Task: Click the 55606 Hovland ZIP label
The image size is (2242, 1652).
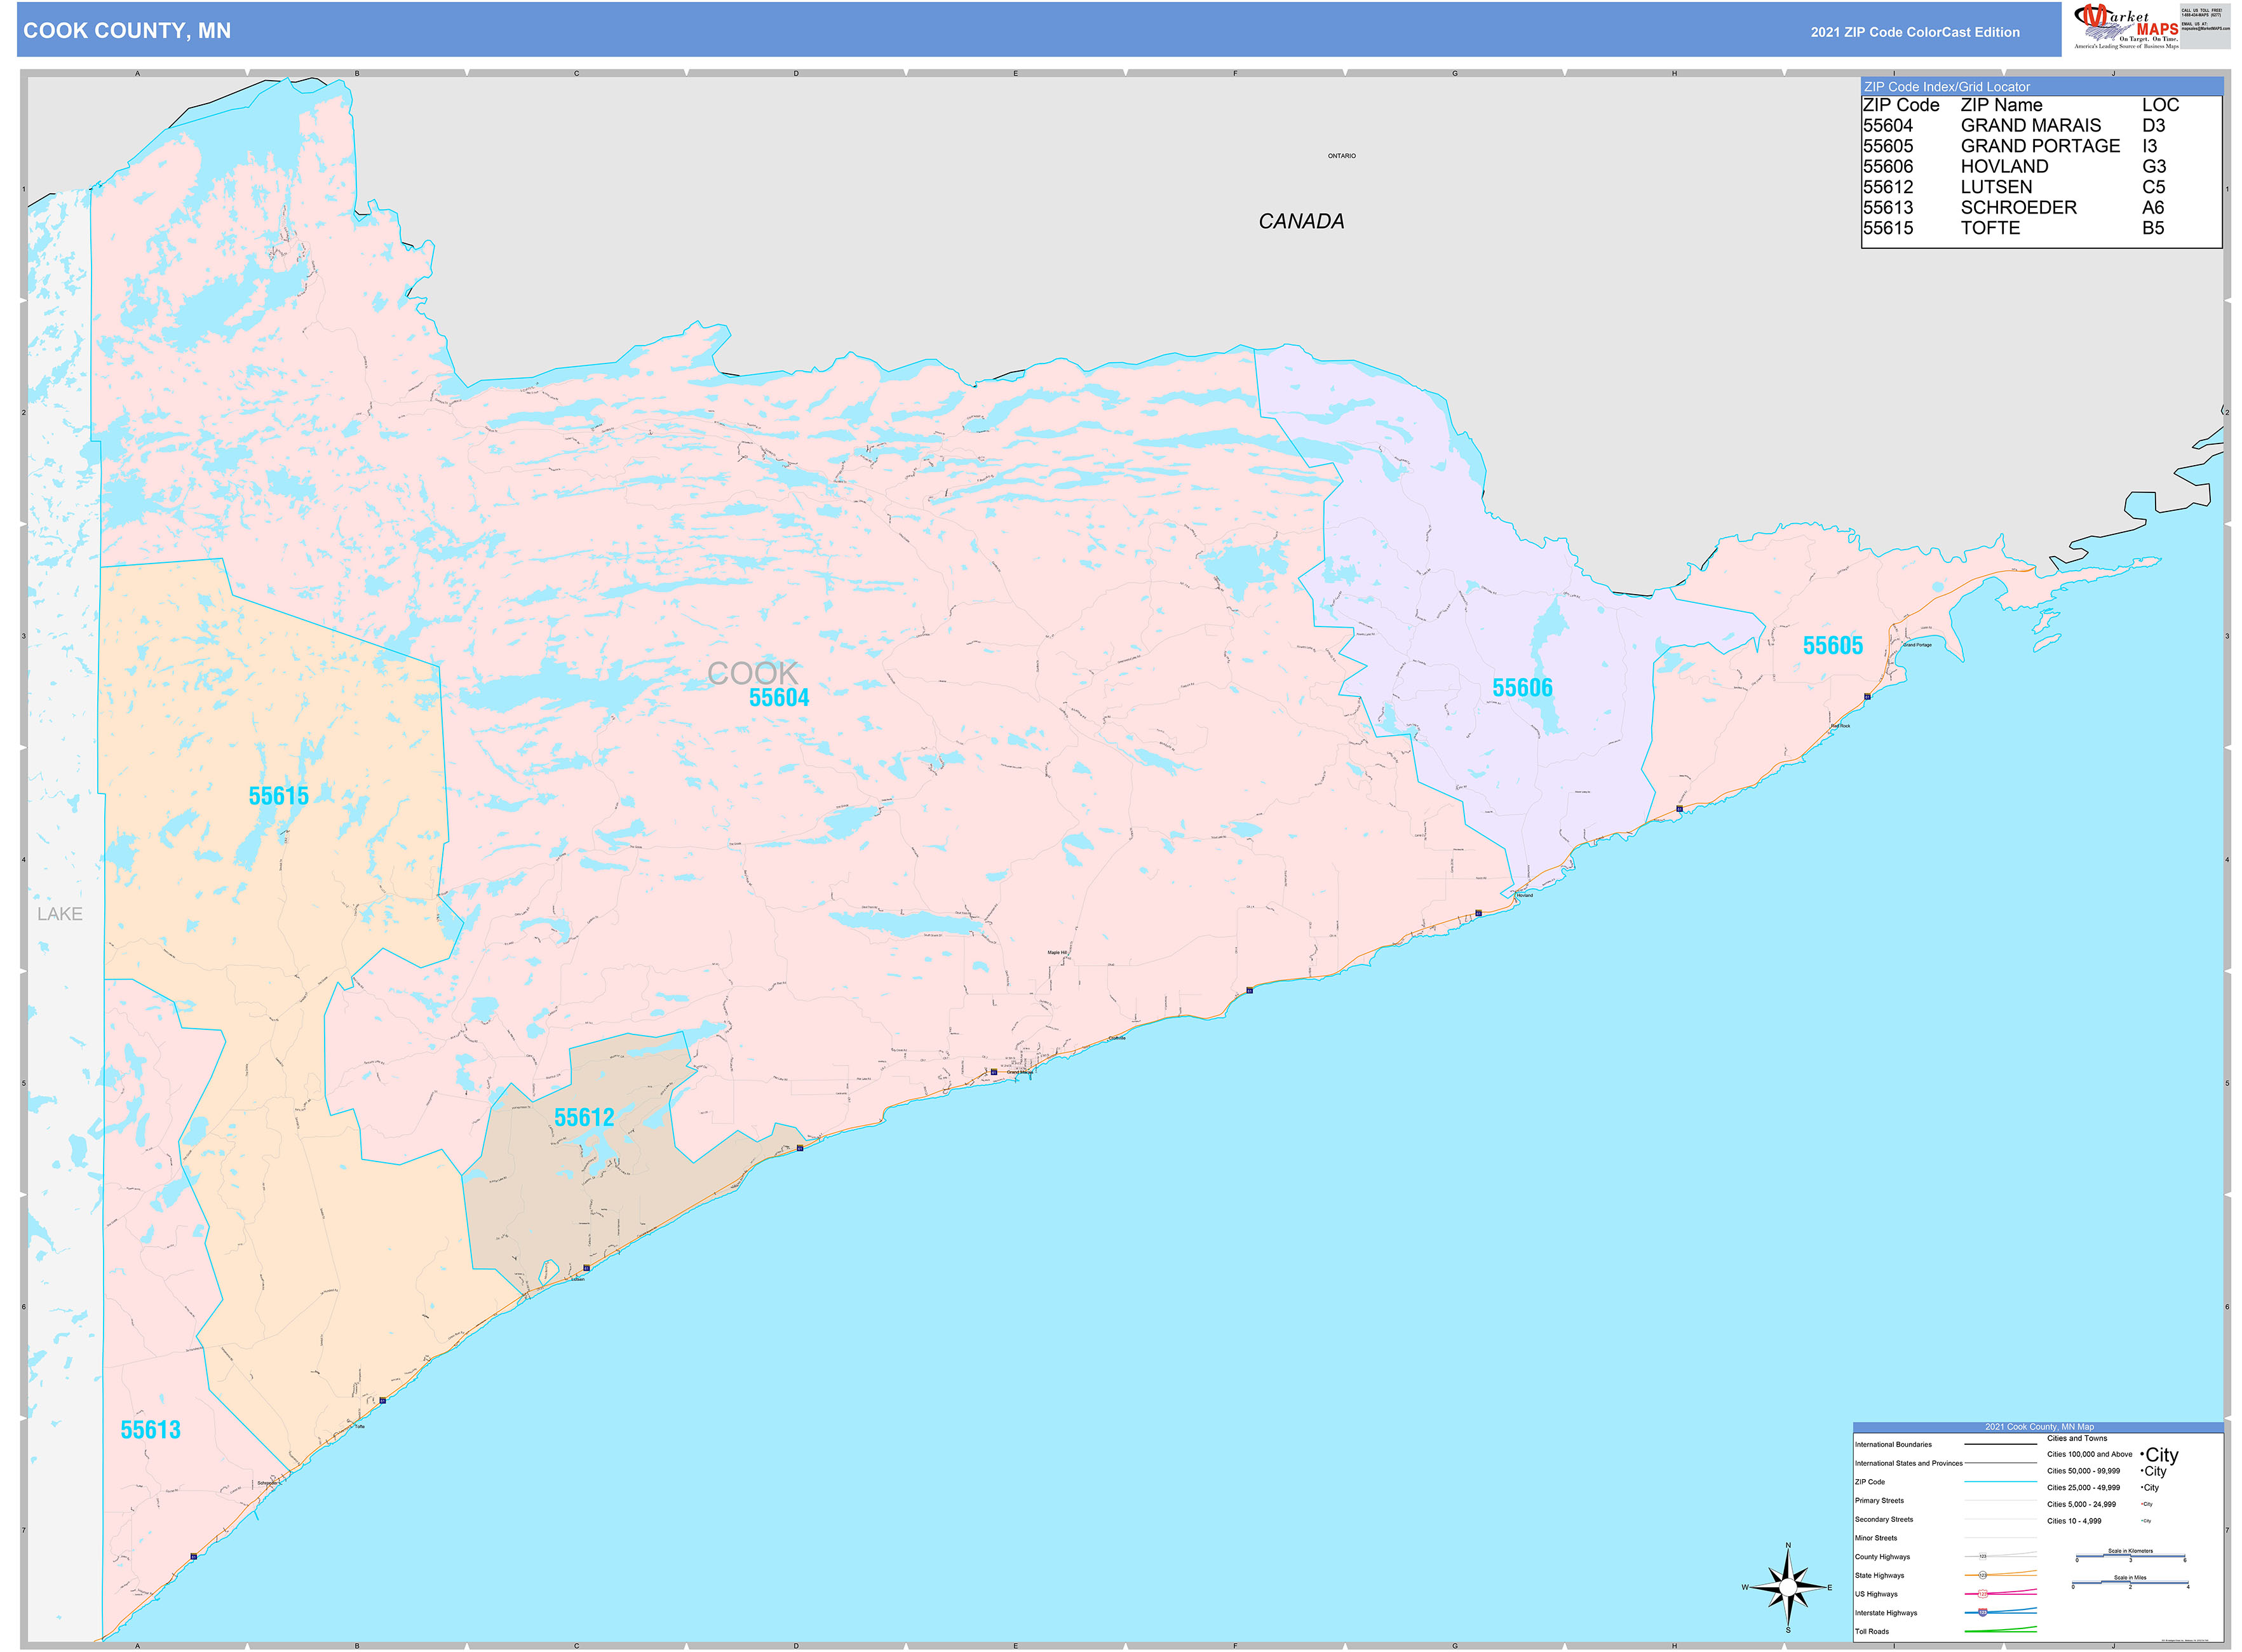Action: pos(1521,688)
